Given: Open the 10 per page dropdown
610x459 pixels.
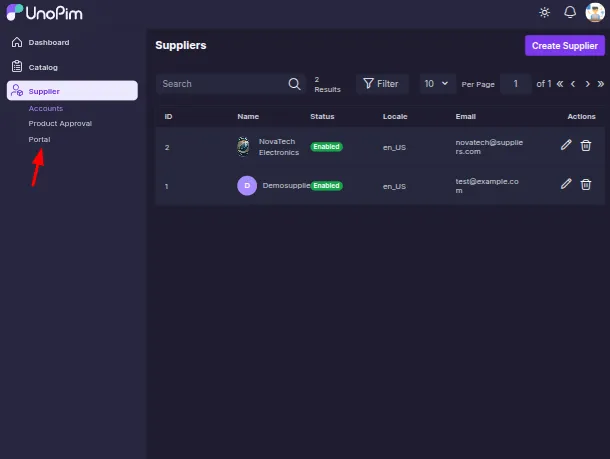Looking at the screenshot, I should pyautogui.click(x=437, y=84).
